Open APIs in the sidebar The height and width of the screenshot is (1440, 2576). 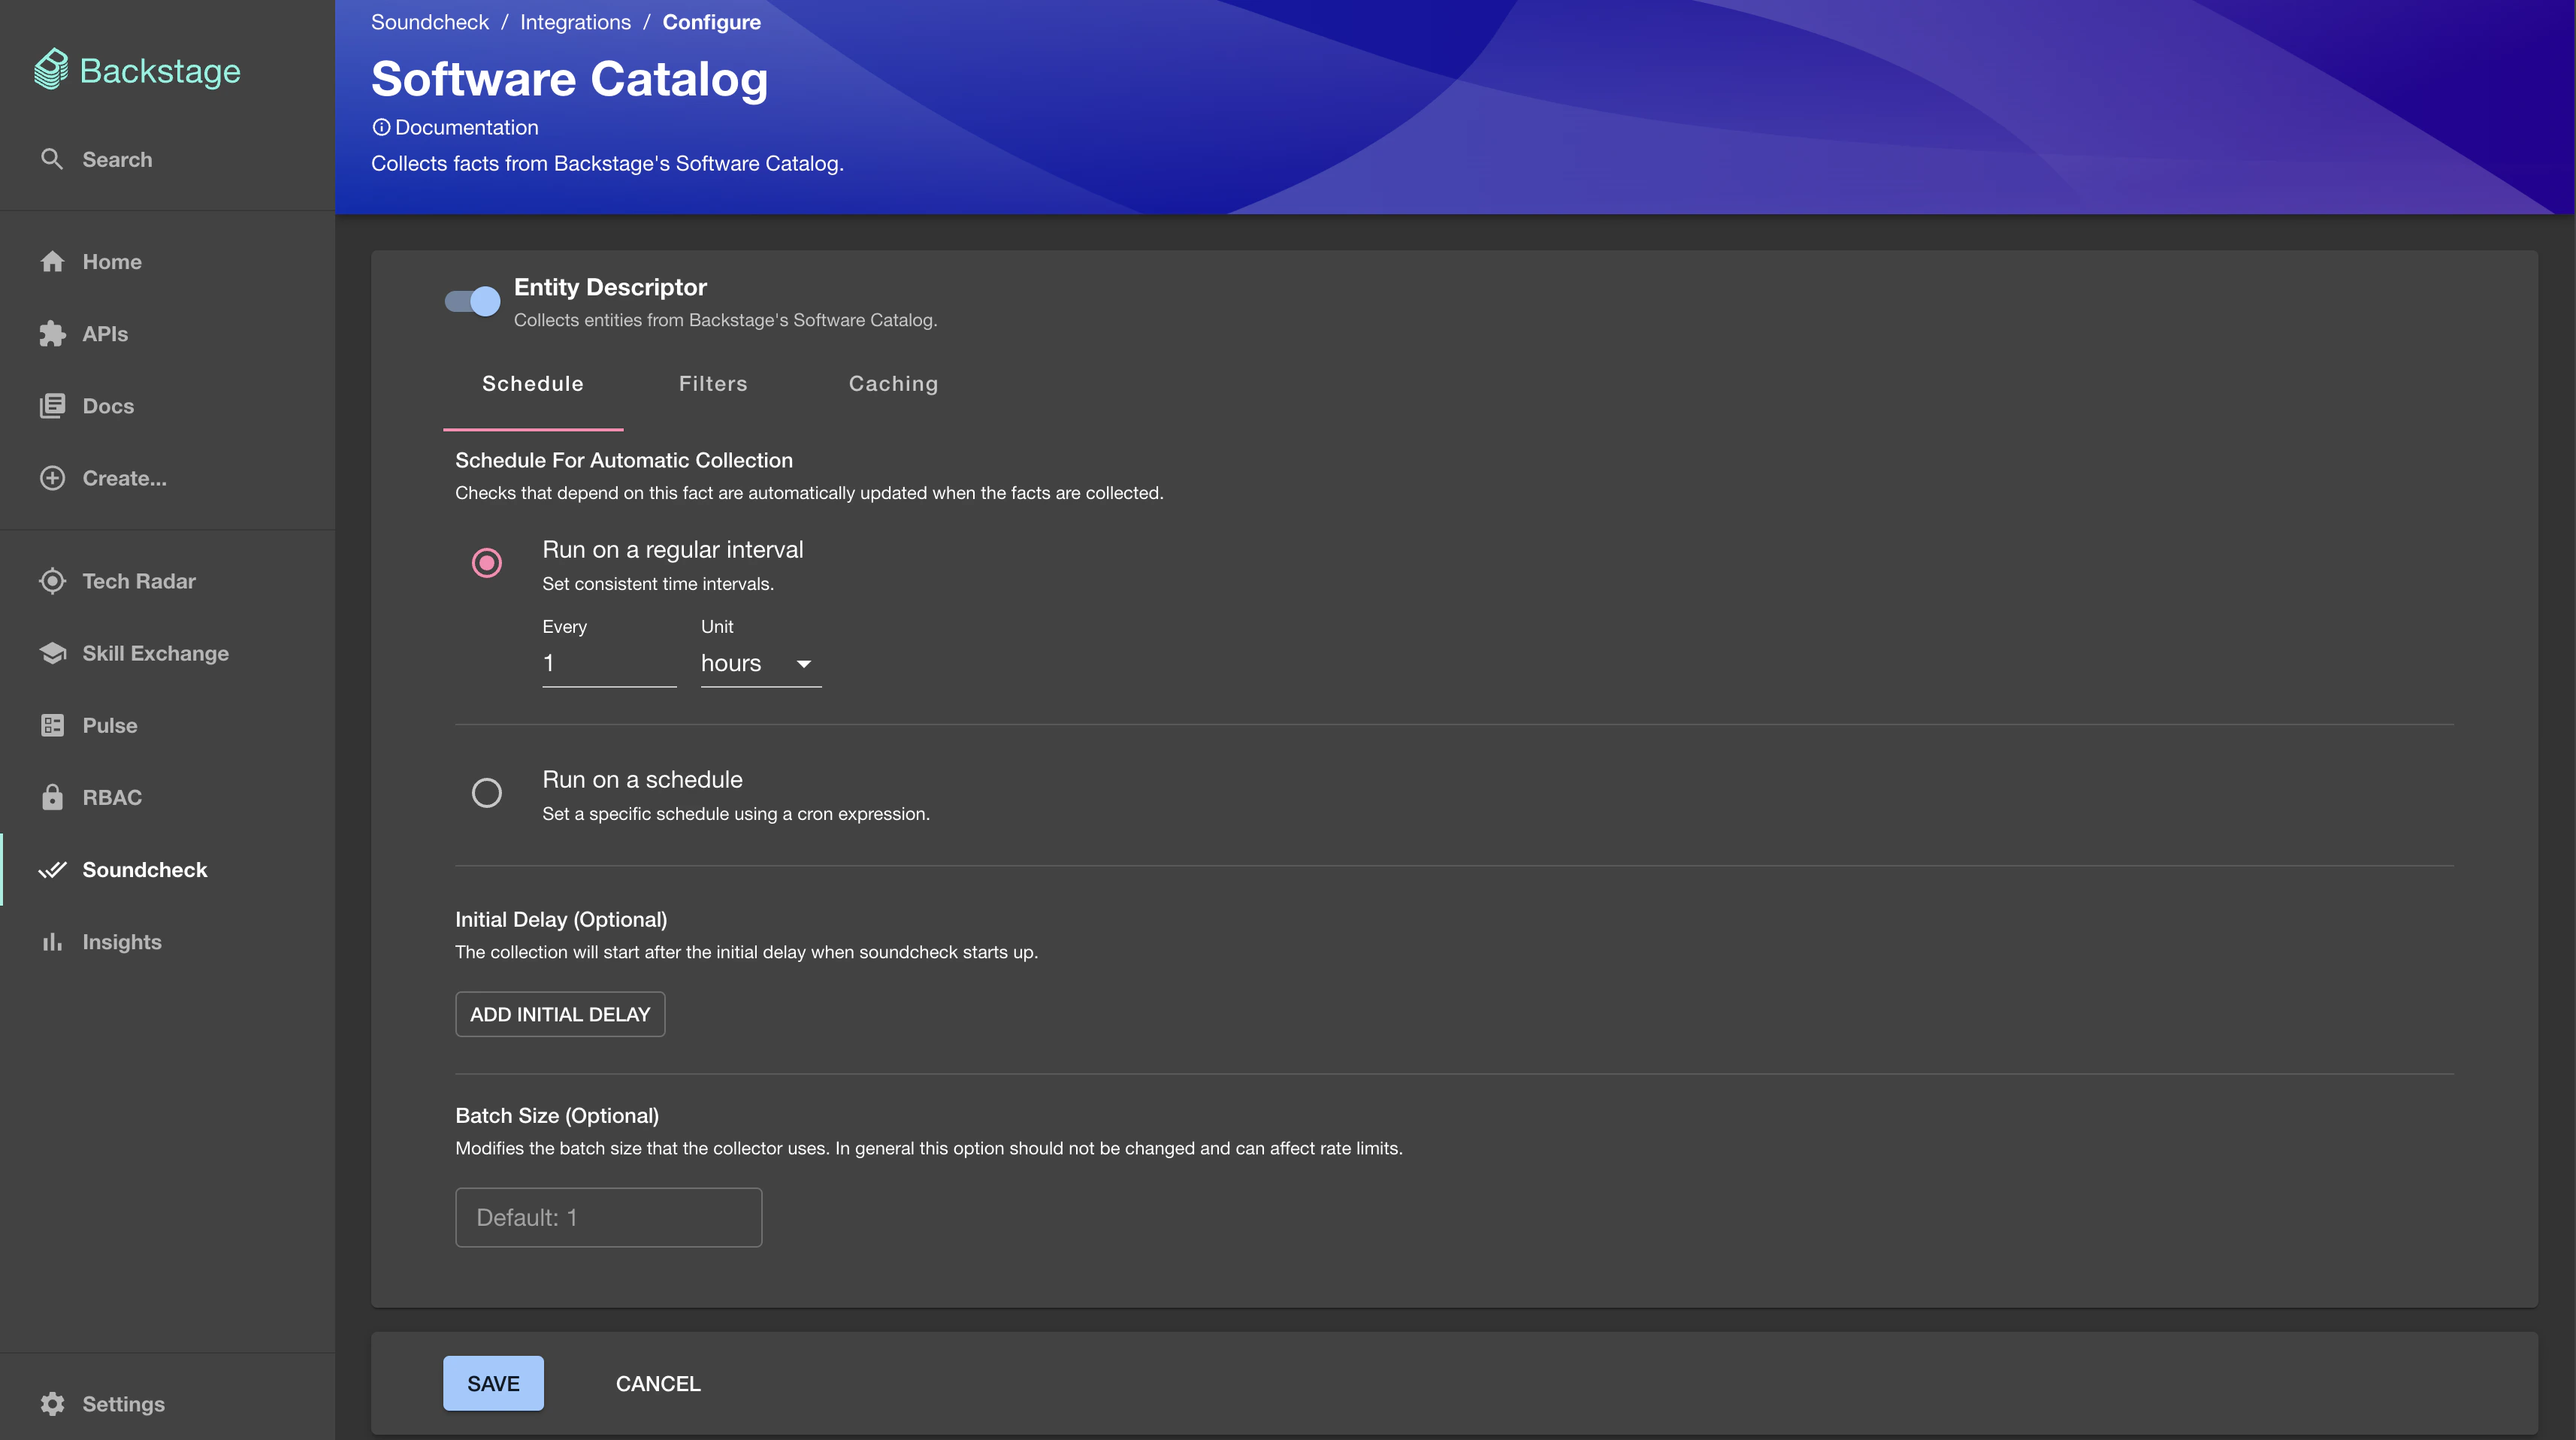[167, 334]
